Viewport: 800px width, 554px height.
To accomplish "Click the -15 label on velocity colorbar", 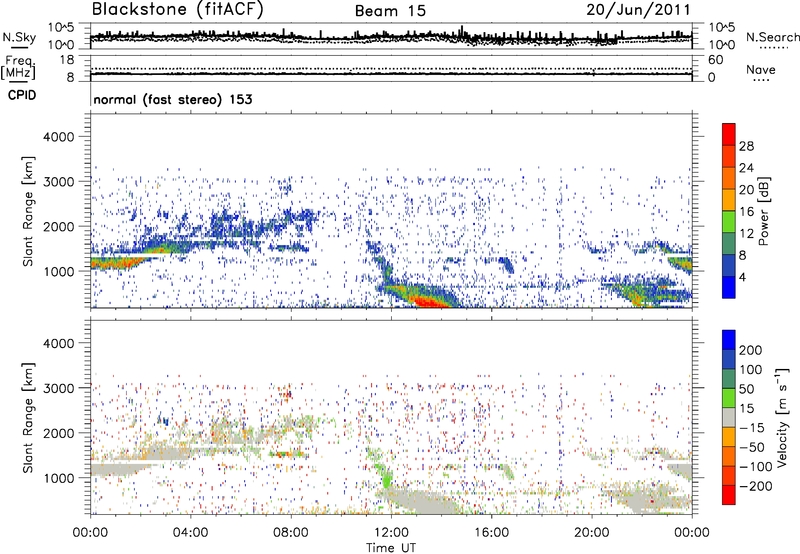I will (752, 428).
